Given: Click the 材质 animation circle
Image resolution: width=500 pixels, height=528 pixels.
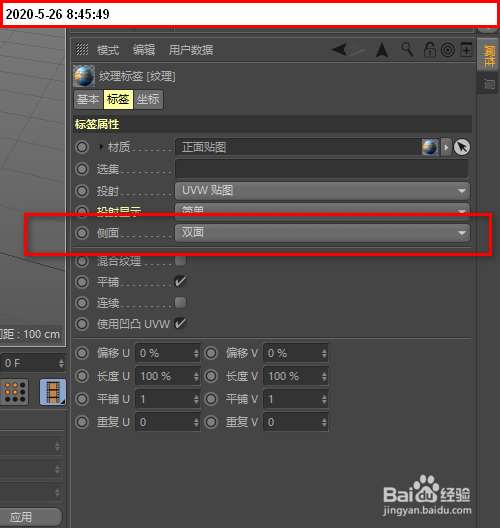Looking at the screenshot, I should pyautogui.click(x=82, y=147).
